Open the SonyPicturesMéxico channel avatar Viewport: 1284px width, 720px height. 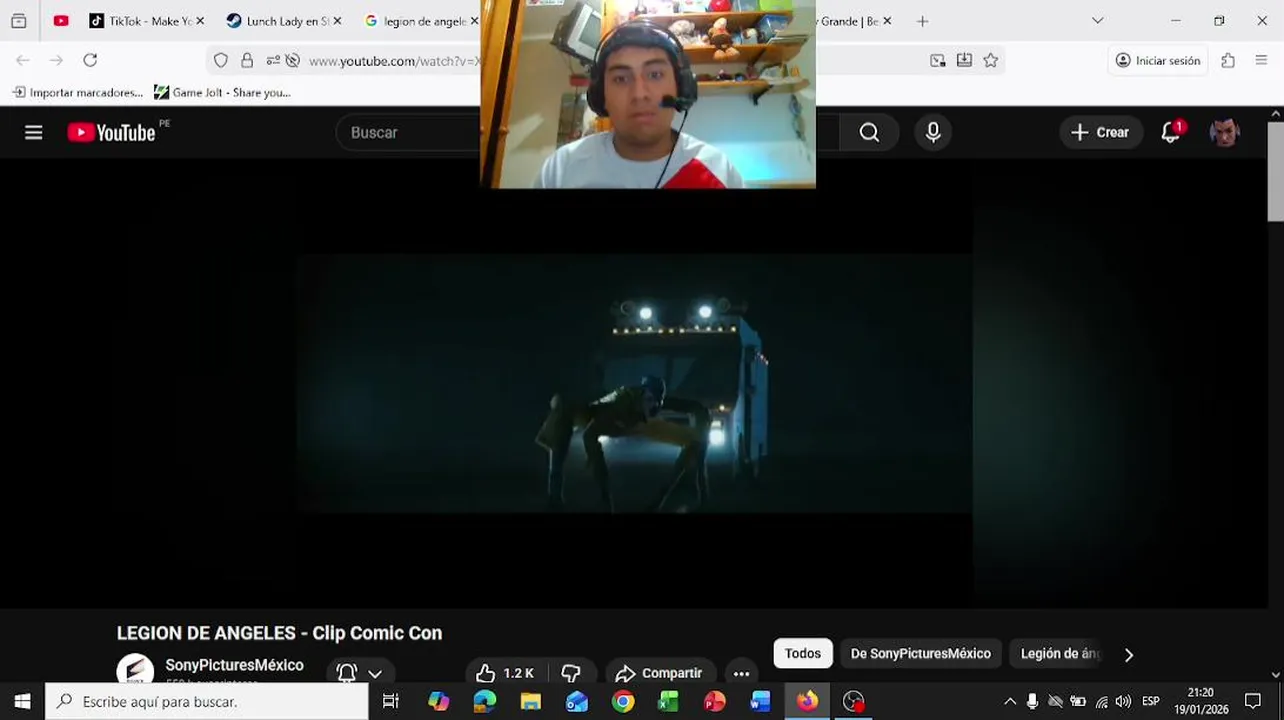[x=135, y=670]
